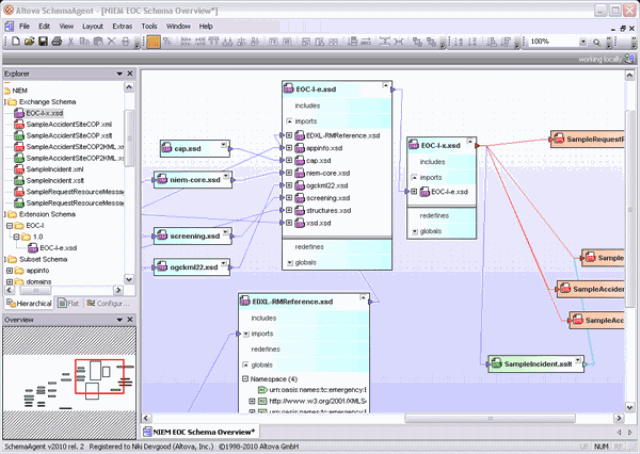Viewport: 640px width, 454px height.
Task: Click the Paste clipboard icon
Action: click(x=98, y=41)
